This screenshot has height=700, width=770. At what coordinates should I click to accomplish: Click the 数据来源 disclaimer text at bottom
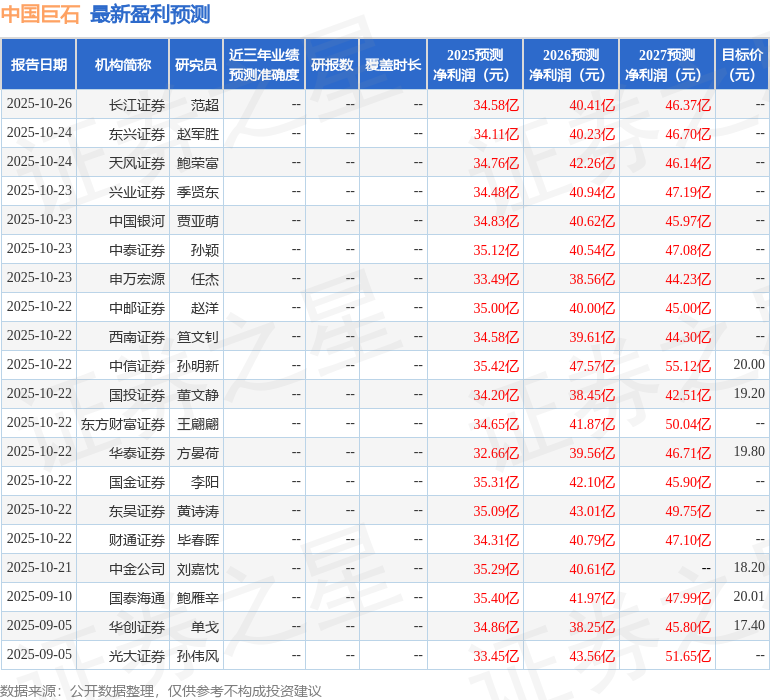point(160,690)
